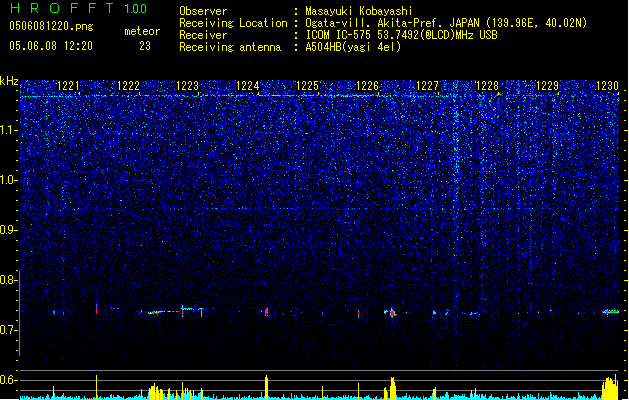Click the 0.8 kHz axis label

[9, 280]
